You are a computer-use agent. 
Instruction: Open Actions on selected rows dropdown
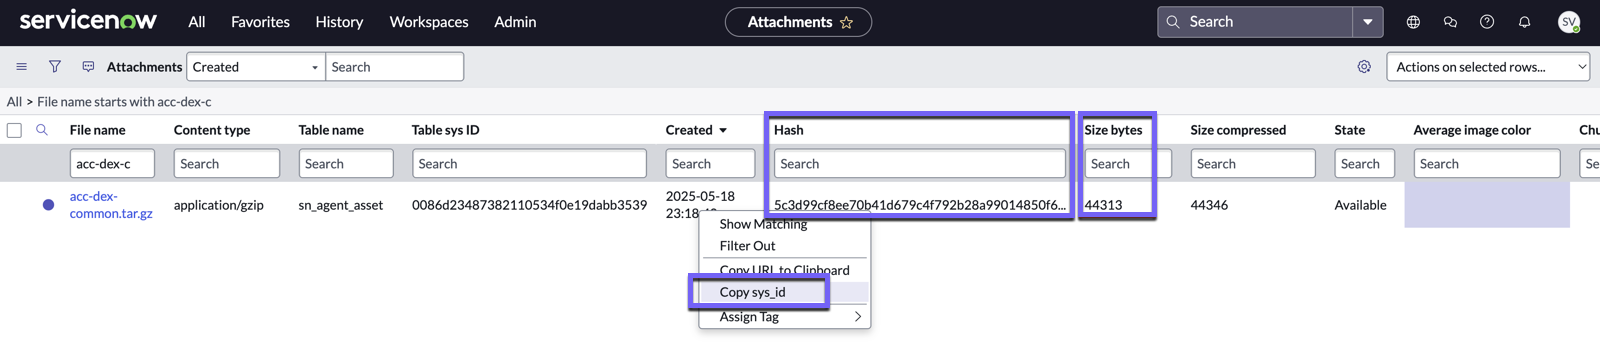(x=1488, y=67)
